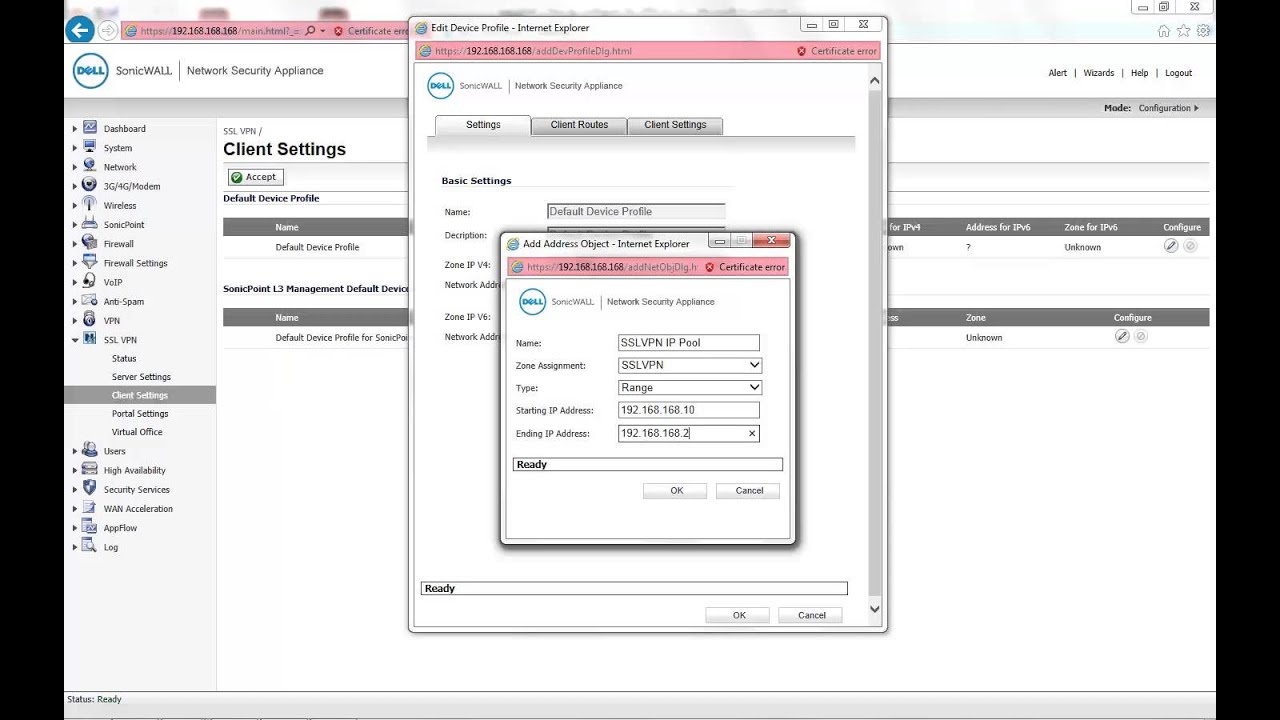
Task: Open the Anti-Spam envelope icon
Action: click(90, 301)
